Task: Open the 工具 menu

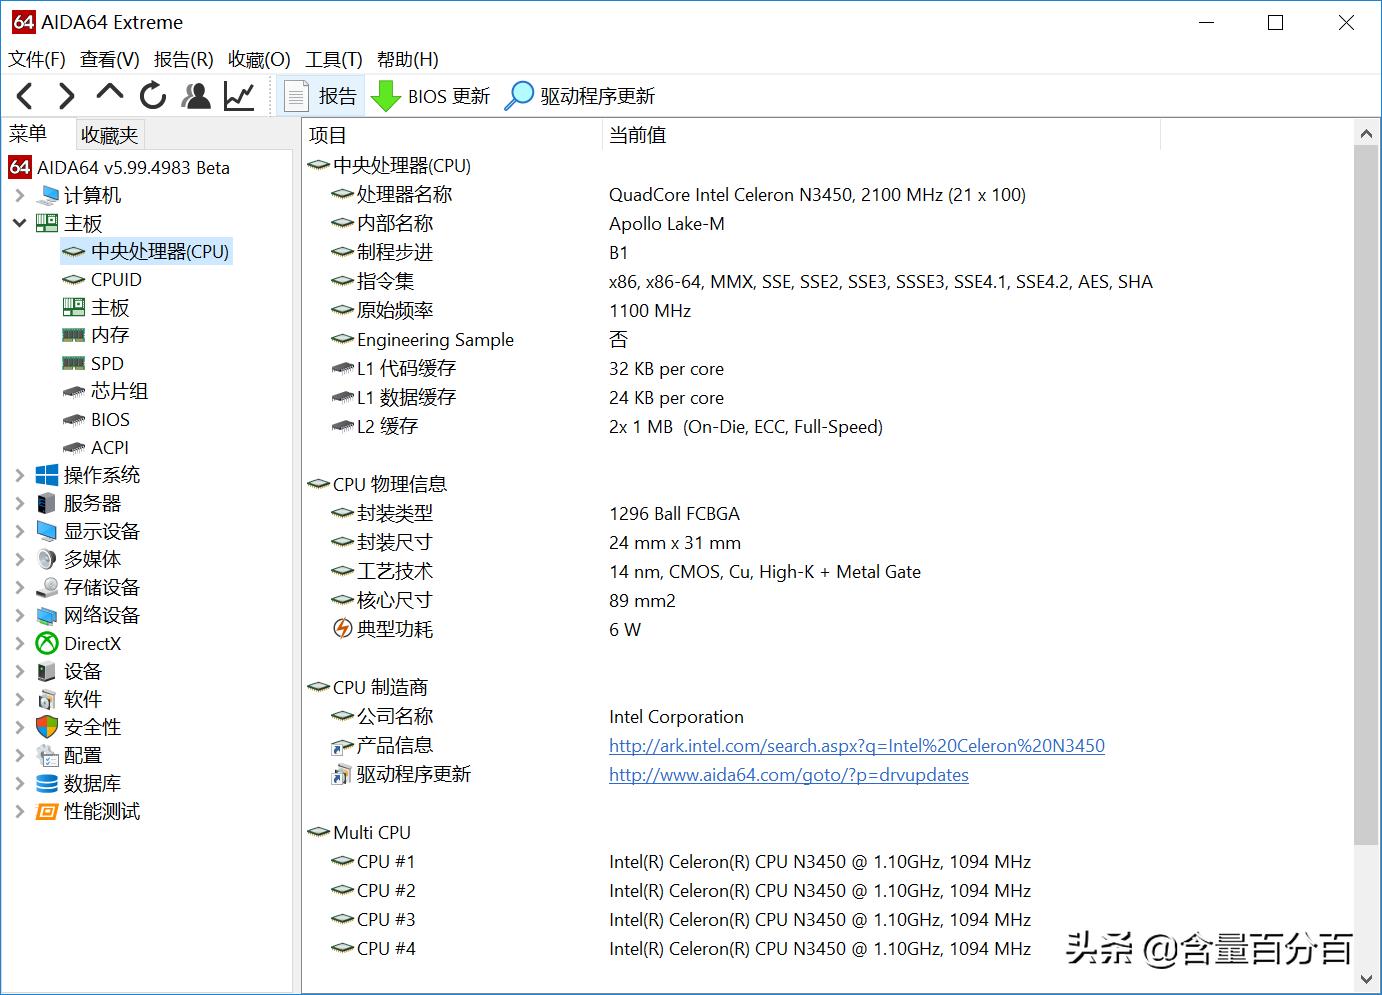Action: pyautogui.click(x=334, y=59)
